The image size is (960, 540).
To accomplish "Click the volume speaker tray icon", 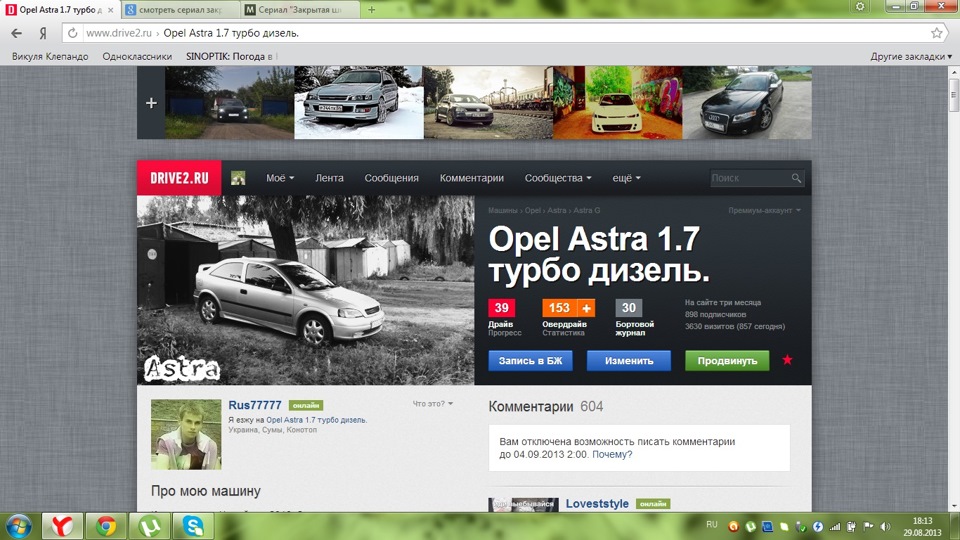I will 885,527.
